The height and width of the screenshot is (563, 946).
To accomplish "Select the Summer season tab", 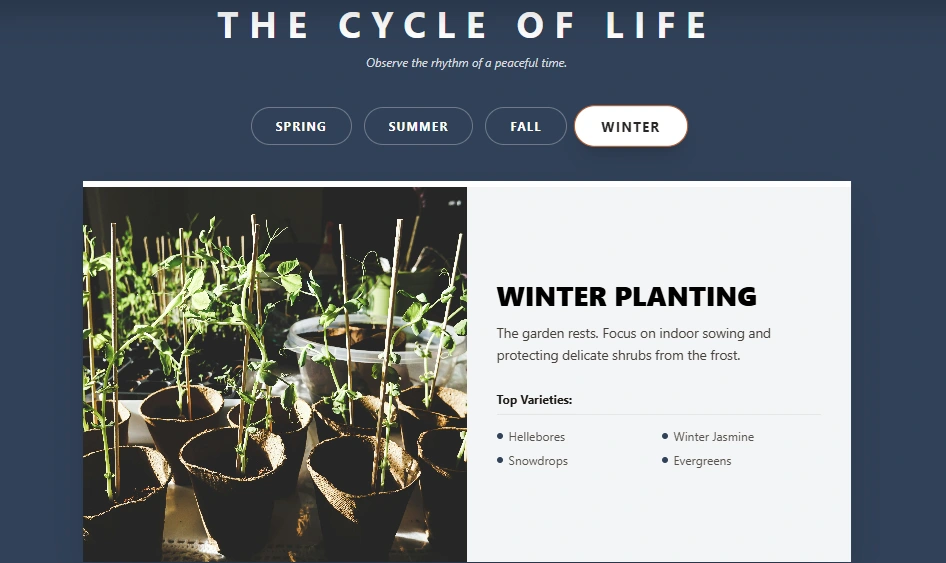I will click(418, 127).
